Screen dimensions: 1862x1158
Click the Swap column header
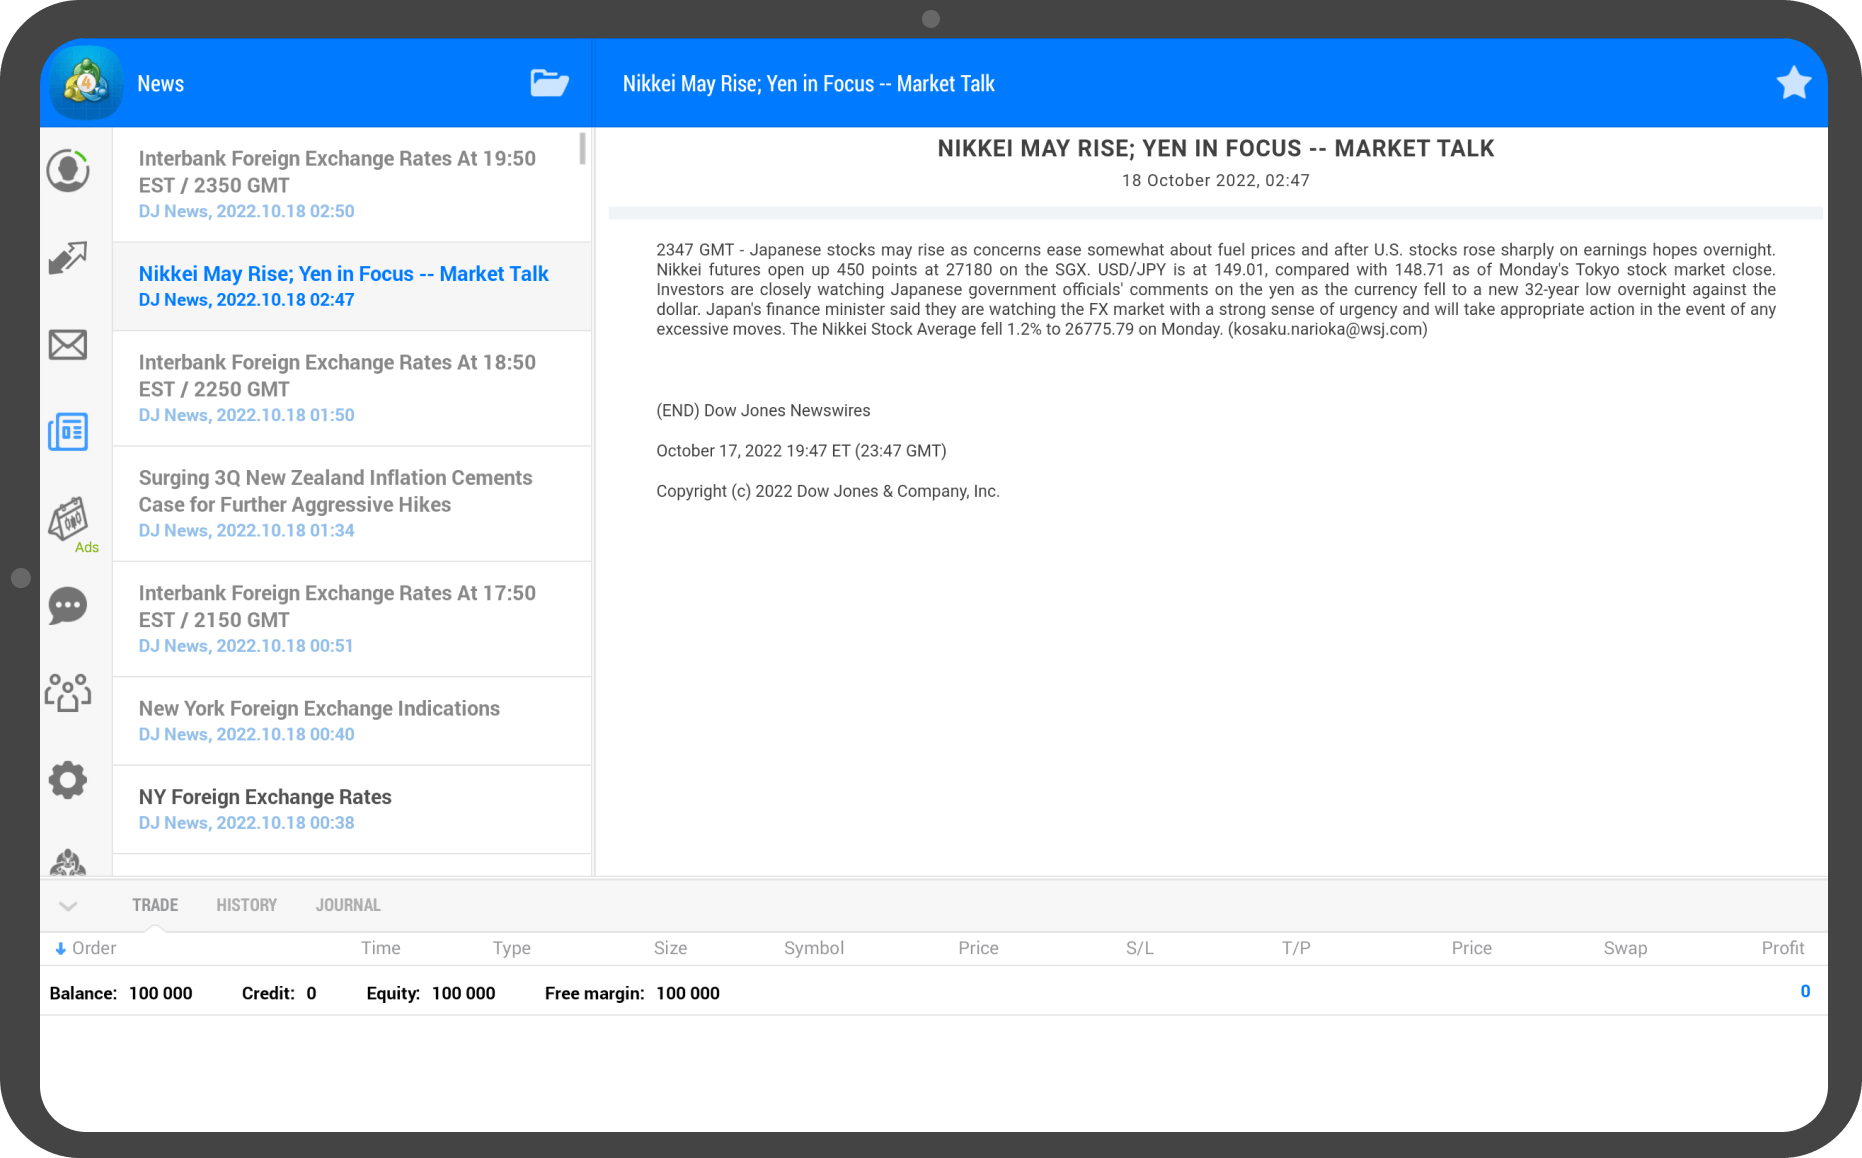pos(1625,948)
